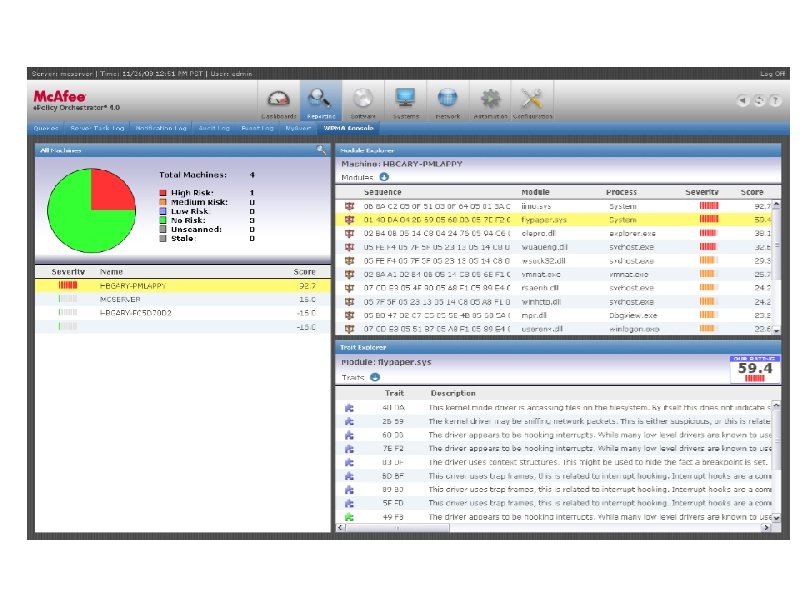
Task: Click trait icon for the 4D DA row
Action: [349, 408]
